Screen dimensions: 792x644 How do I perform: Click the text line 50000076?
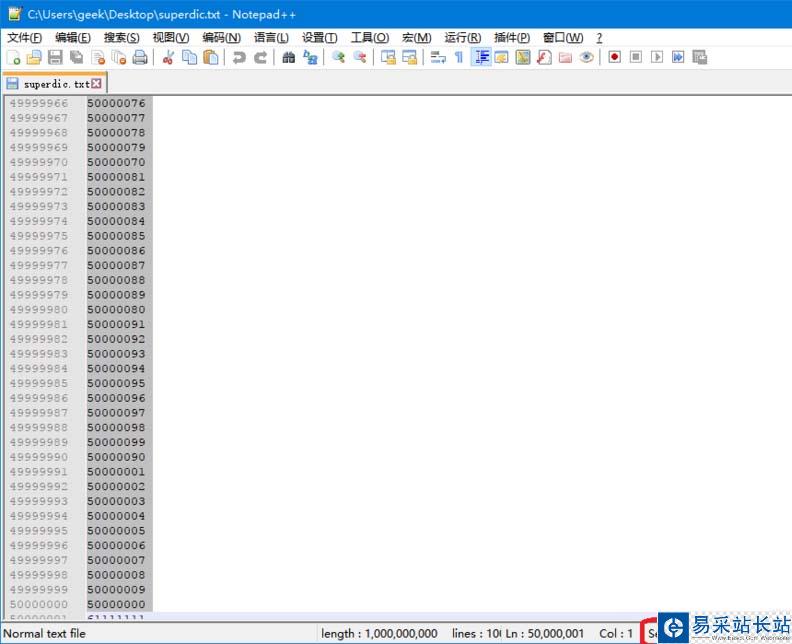pyautogui.click(x=116, y=103)
